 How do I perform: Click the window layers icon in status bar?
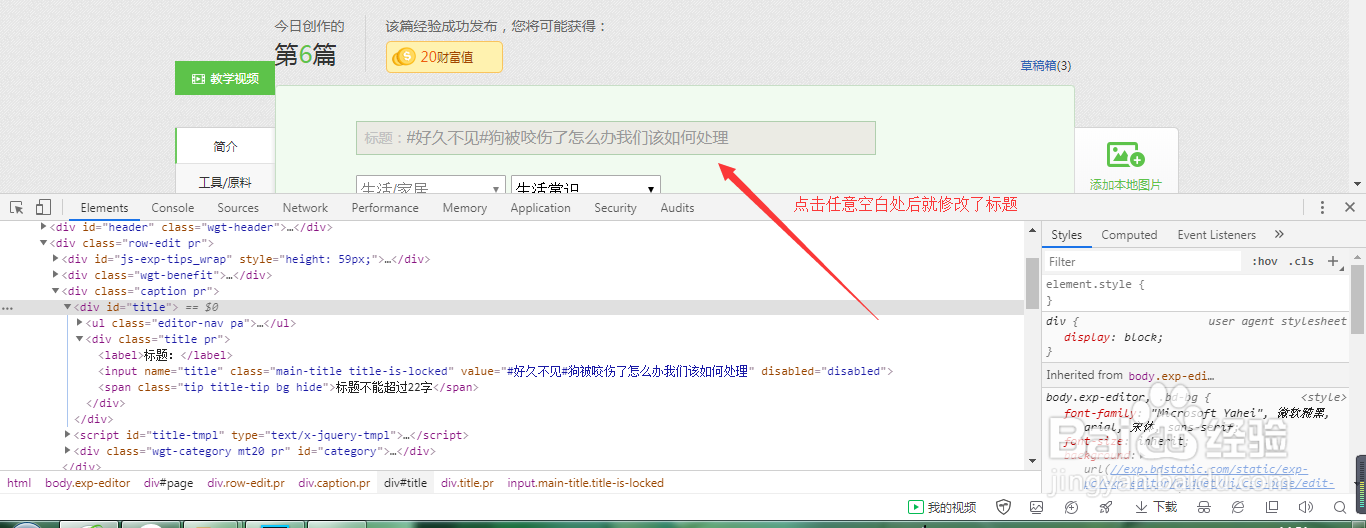tap(1272, 507)
